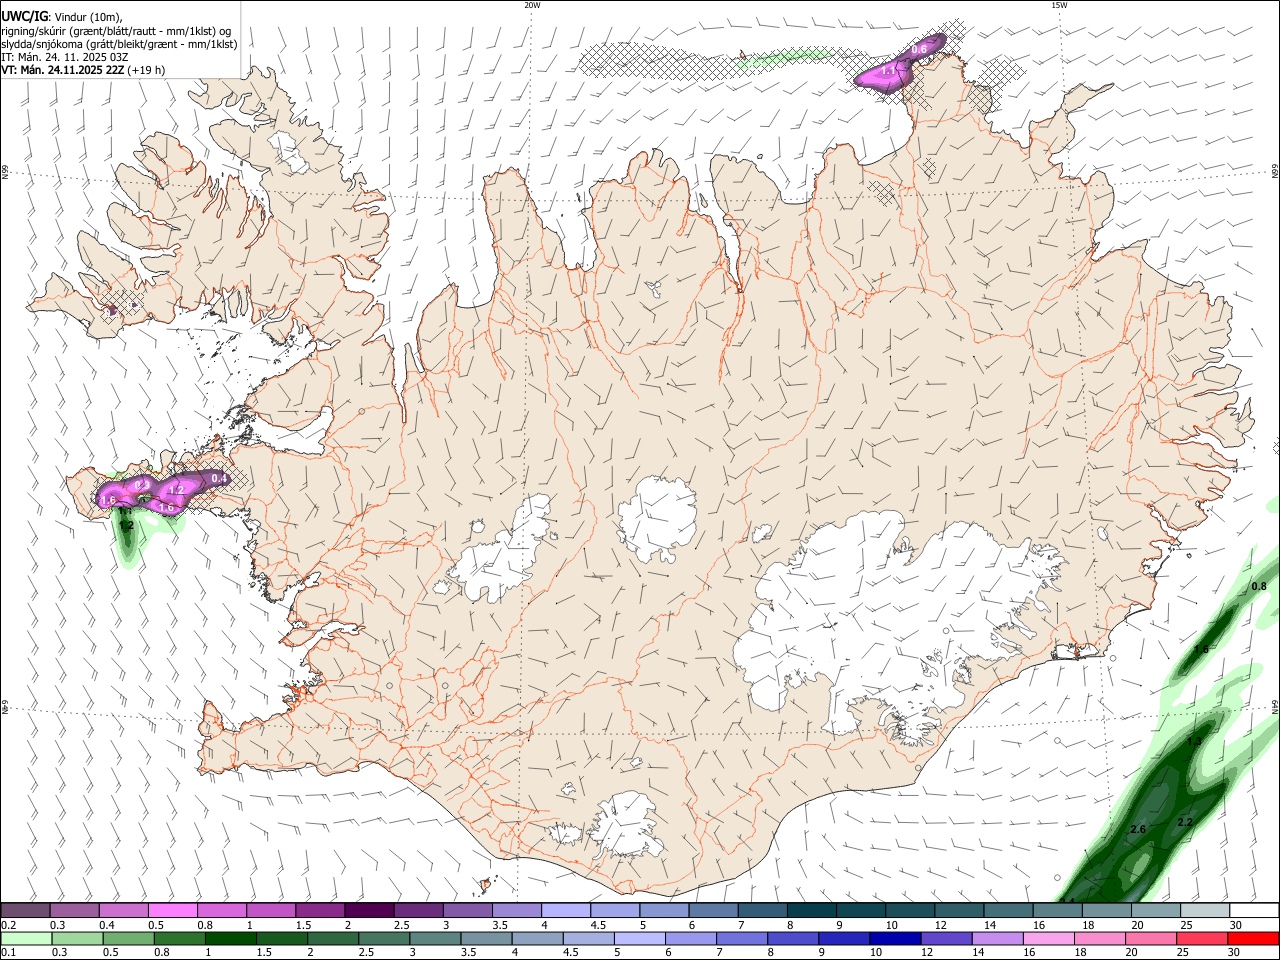
Task: Pick the snow legend swatch labeled 6
Action: pyautogui.click(x=714, y=910)
